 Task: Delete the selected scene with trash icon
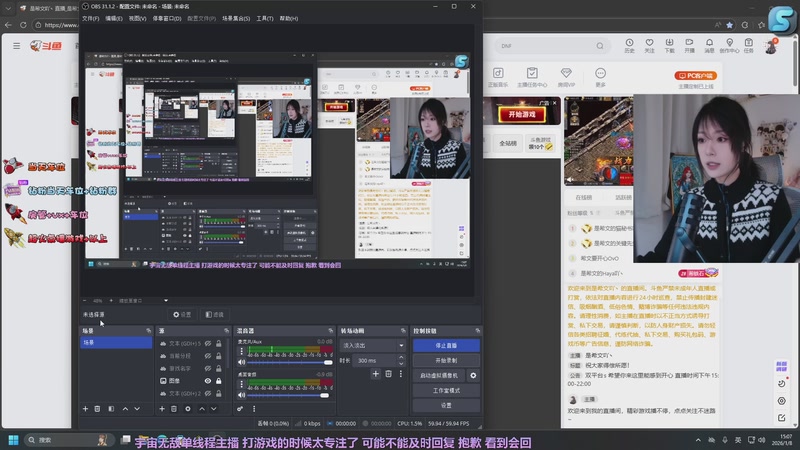pos(97,409)
